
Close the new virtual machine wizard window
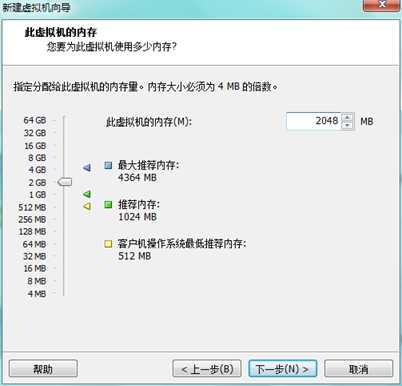pos(382,5)
